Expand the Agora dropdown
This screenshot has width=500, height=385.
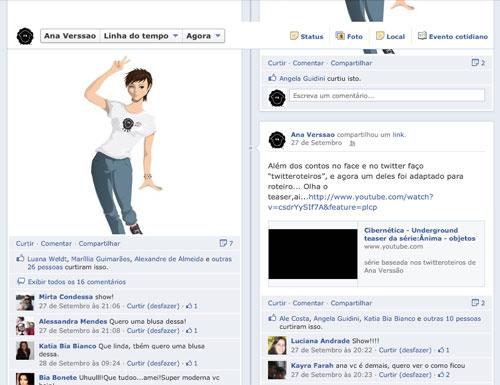coord(203,36)
